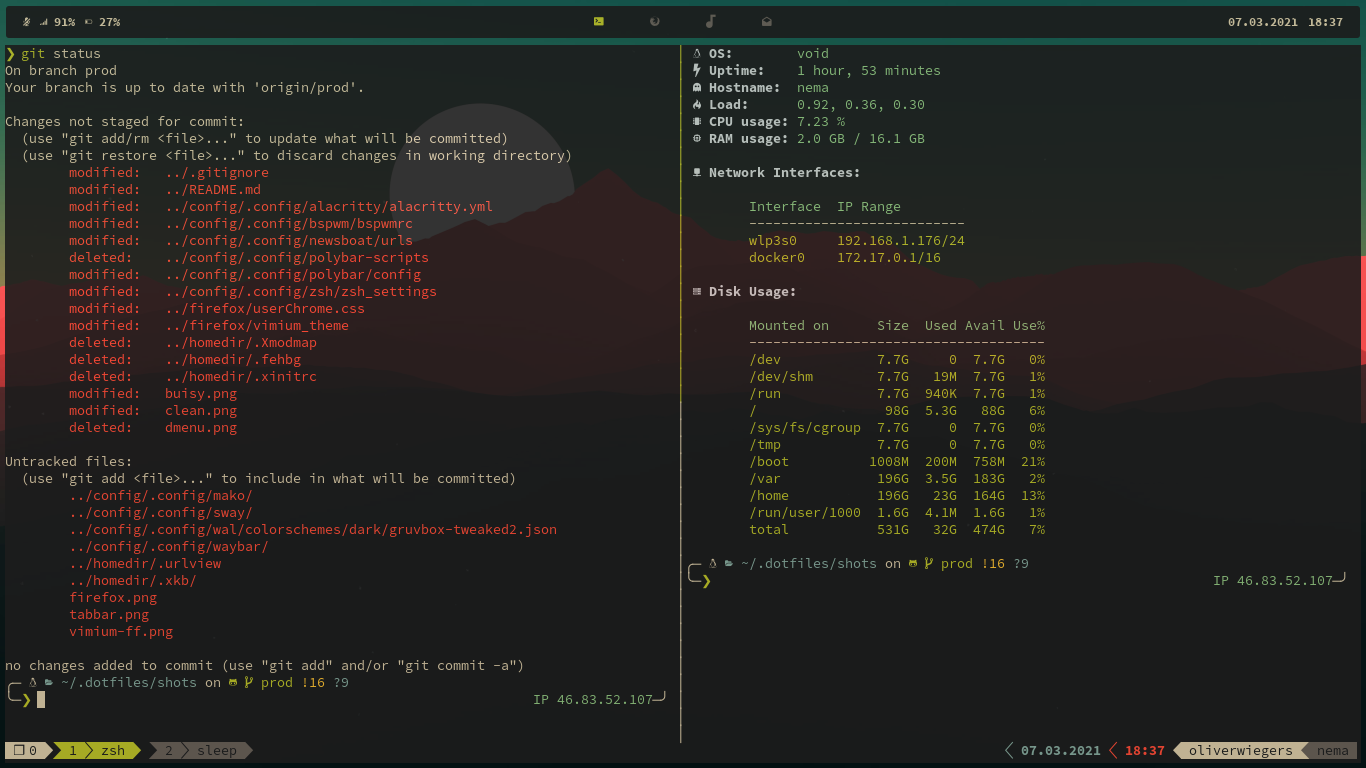Click the git branch icon in right pane prompt
Screen dimensions: 1366x768
coord(929,564)
